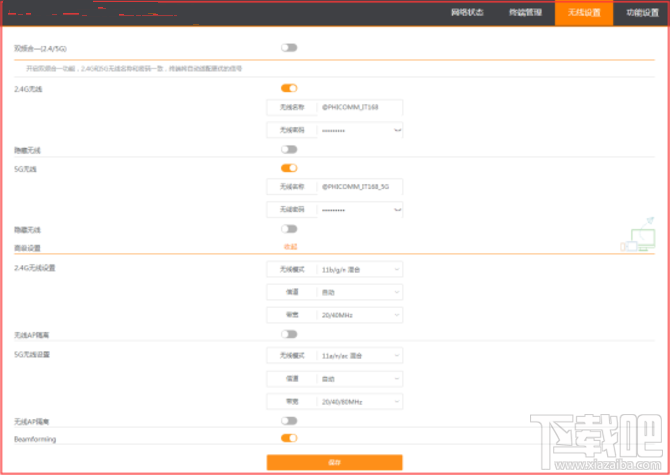Screen dimensions: 670x475
Task: Toggle the 双频合一 (2.4/5G) switch
Action: point(289,48)
